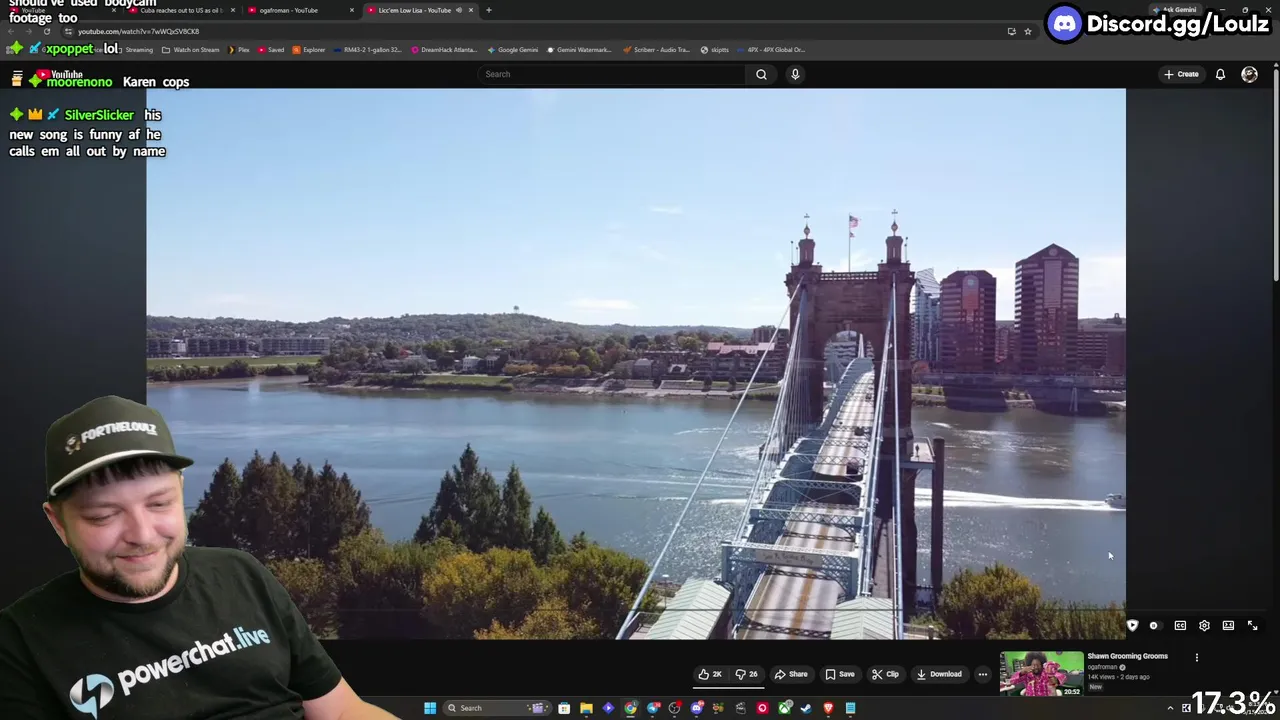Open the DreamHack Atlanta bookmark
The height and width of the screenshot is (720, 1280).
[444, 49]
